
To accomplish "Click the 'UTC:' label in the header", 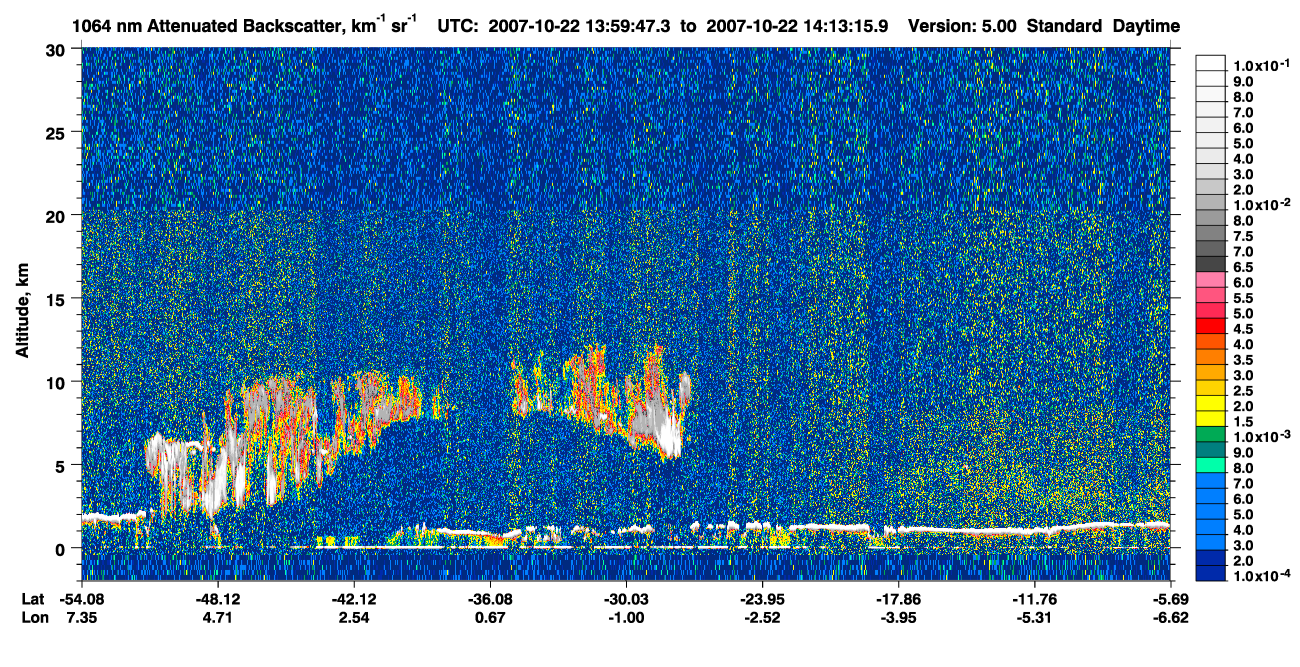I will 458,26.
